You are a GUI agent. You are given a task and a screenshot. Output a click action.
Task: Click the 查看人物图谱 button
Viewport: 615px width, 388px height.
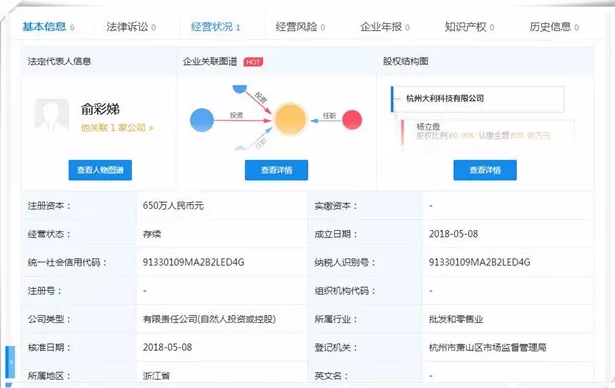(100, 170)
